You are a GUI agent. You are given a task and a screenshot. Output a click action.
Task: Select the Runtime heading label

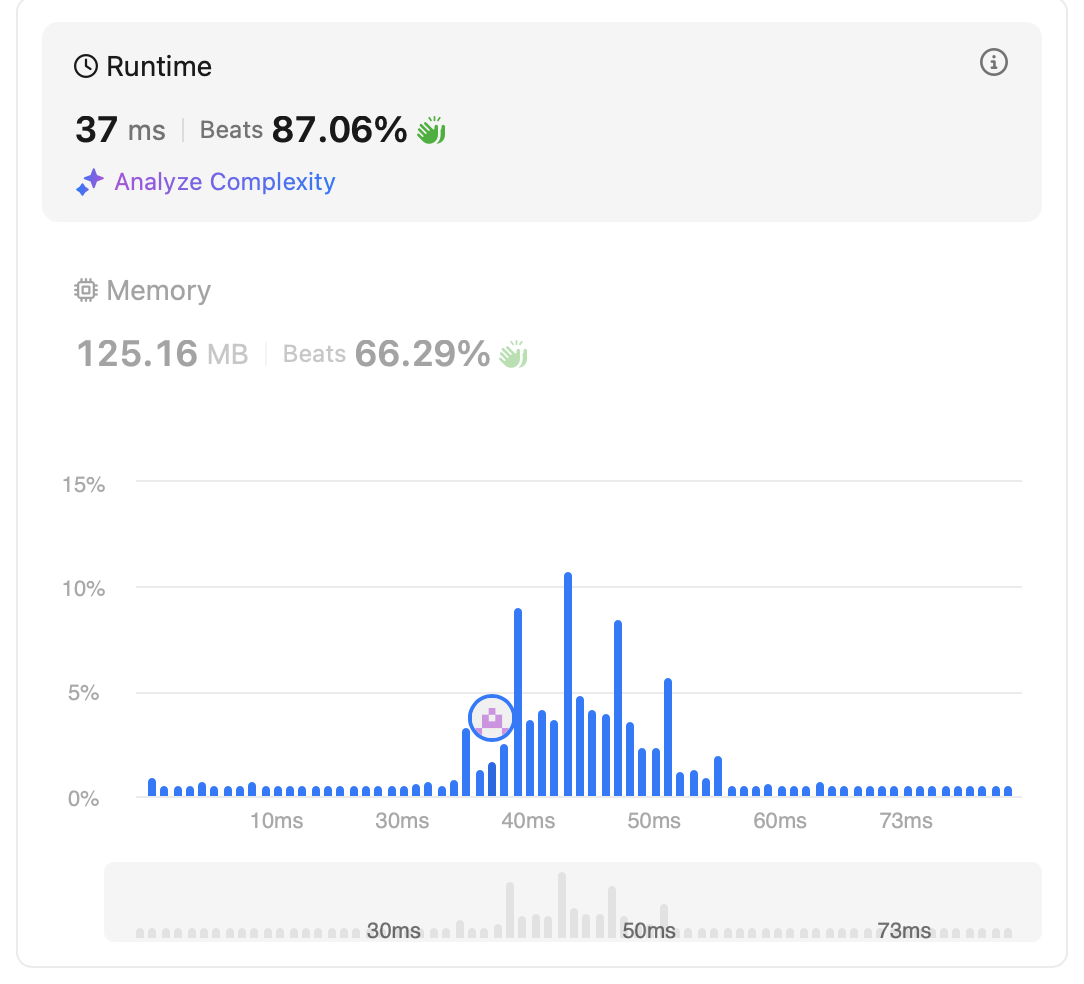pyautogui.click(x=158, y=67)
